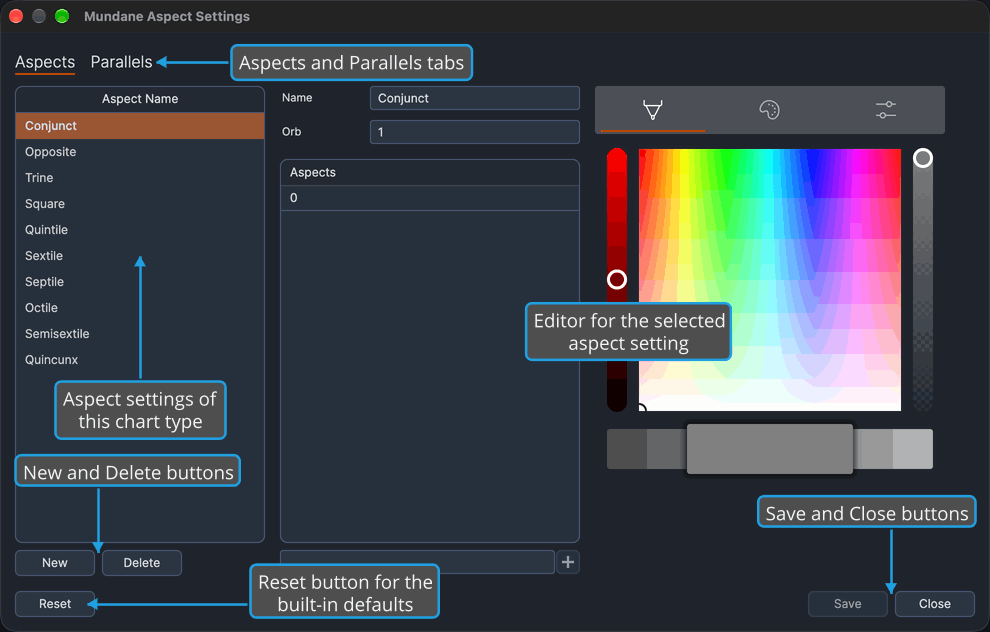Screen dimensions: 990x632
Task: Select Trine in the aspect list
Action: point(140,177)
